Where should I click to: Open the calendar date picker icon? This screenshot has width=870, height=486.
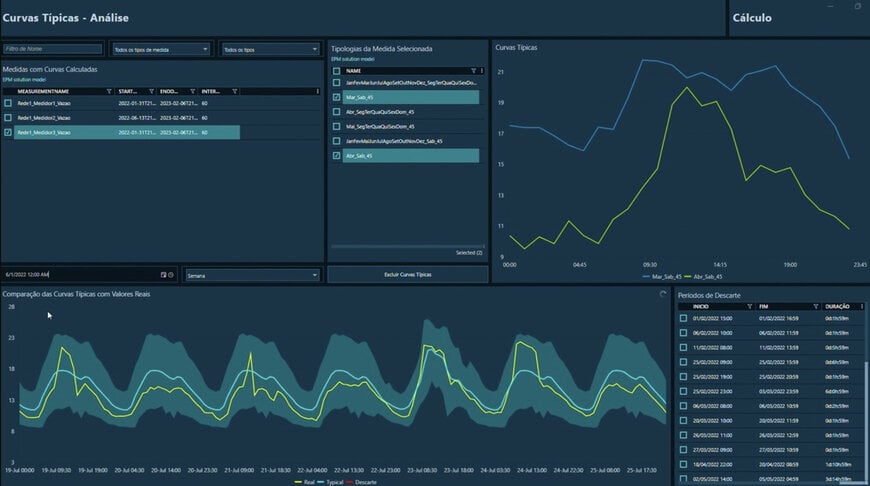pos(163,274)
